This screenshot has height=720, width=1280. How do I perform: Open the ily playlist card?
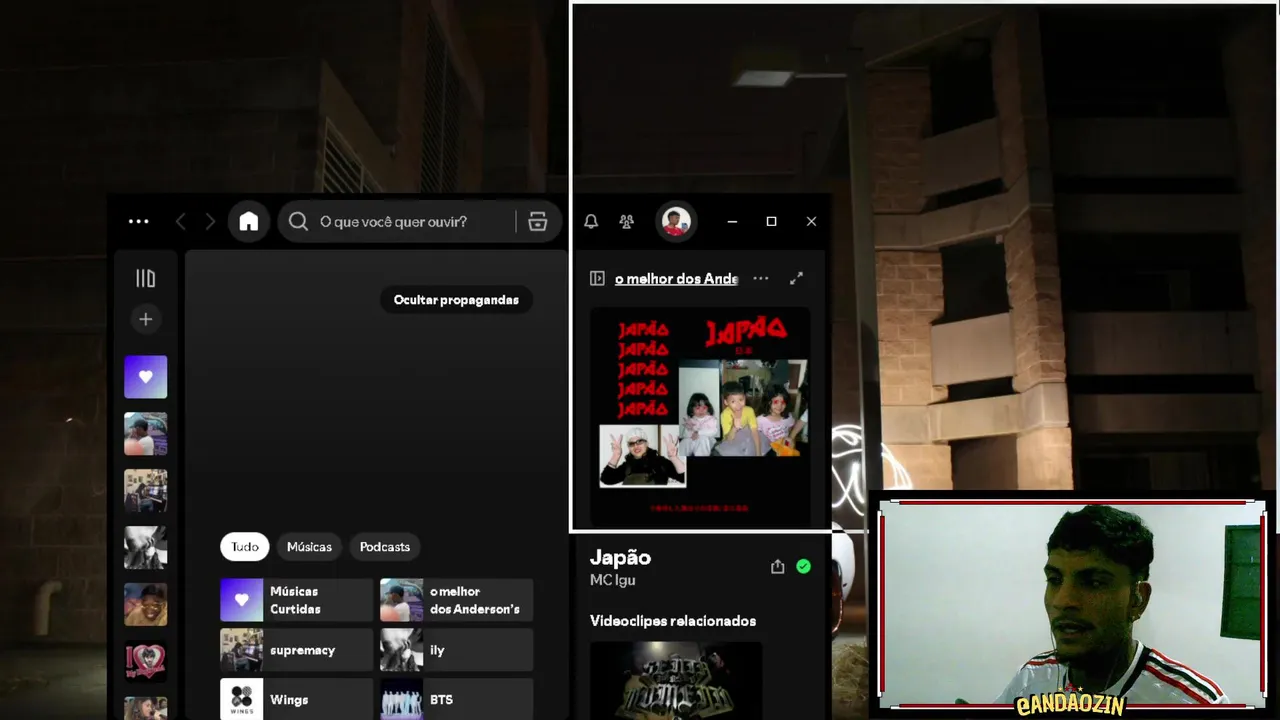pyautogui.click(x=456, y=650)
